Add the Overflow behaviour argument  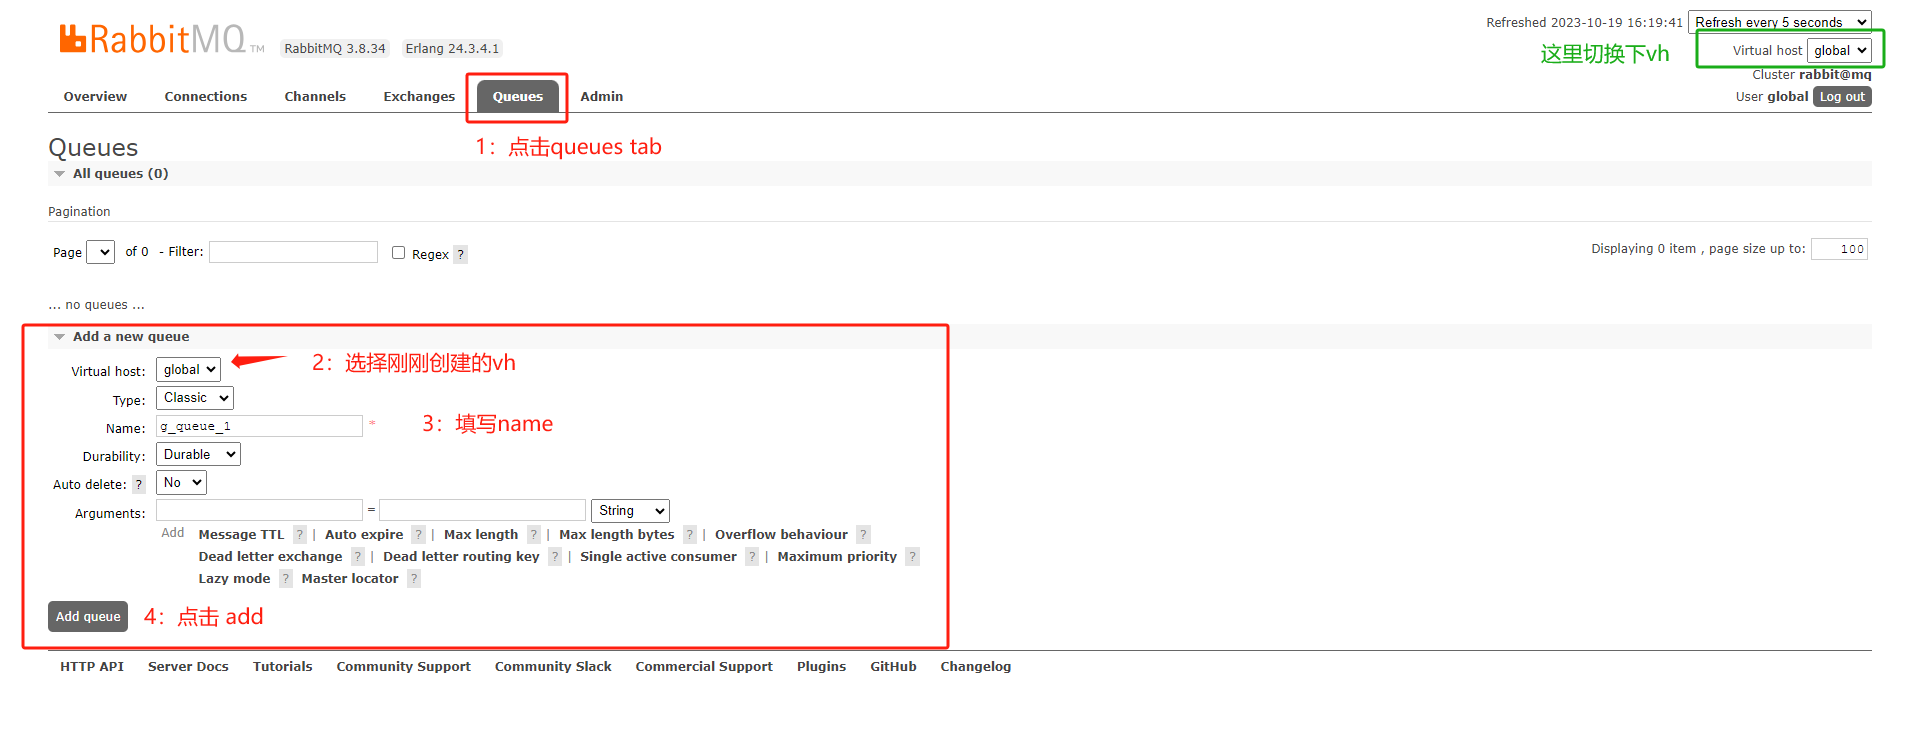[781, 534]
